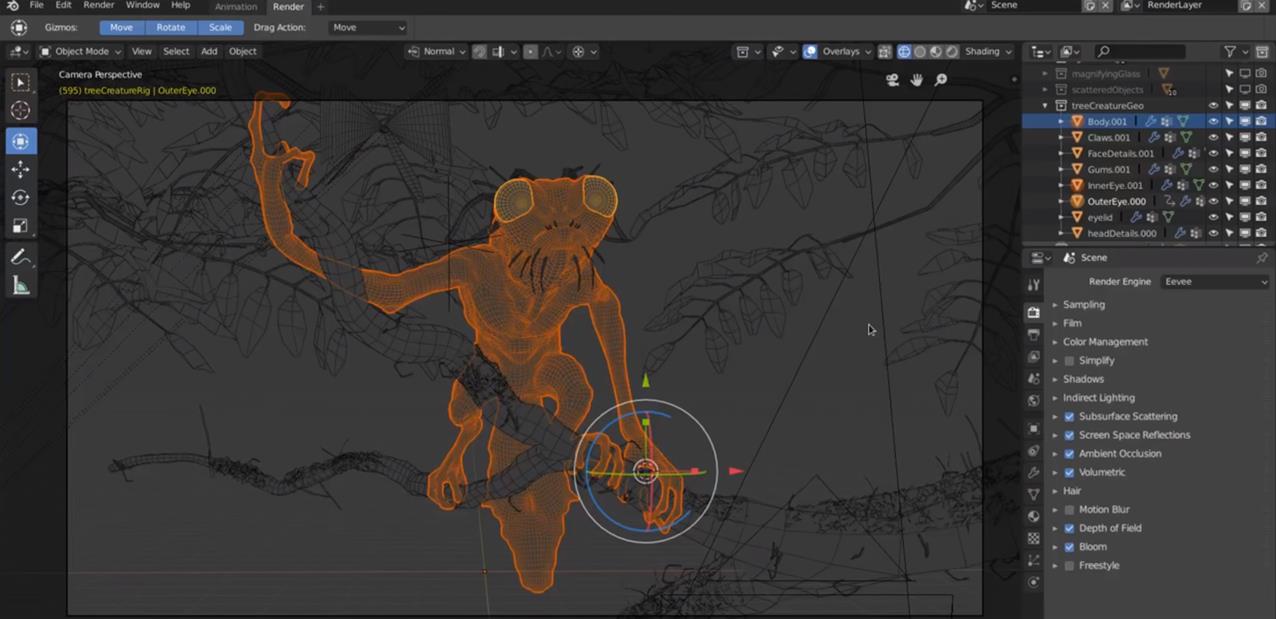This screenshot has height=619, width=1276.
Task: Disable Subsurface Scattering checkbox
Action: 1069,416
